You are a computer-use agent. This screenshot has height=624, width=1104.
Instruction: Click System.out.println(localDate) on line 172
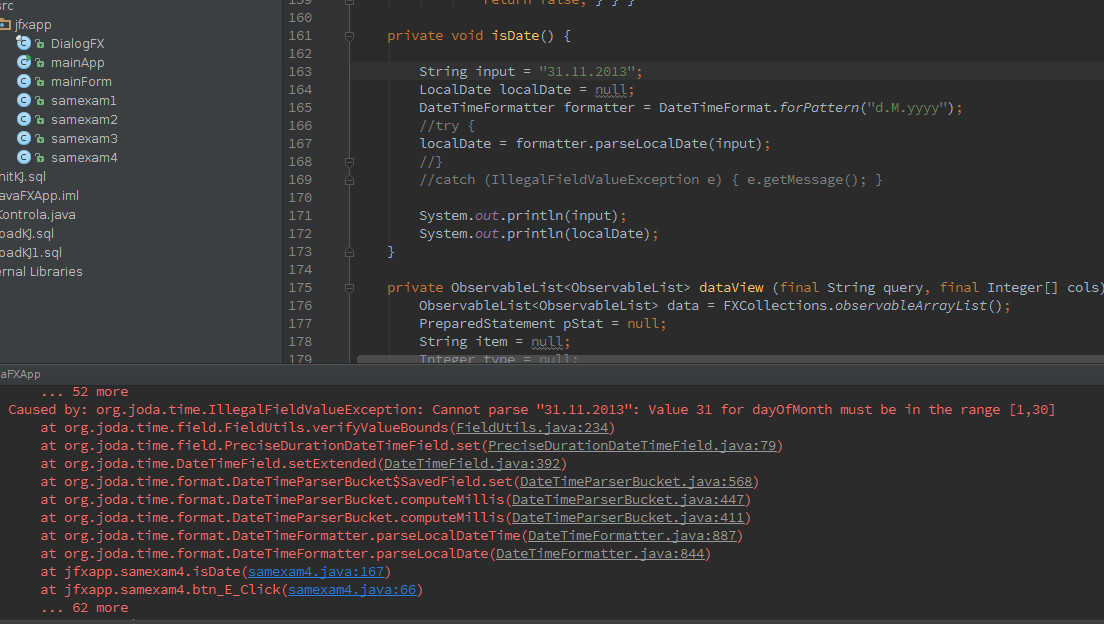(539, 234)
